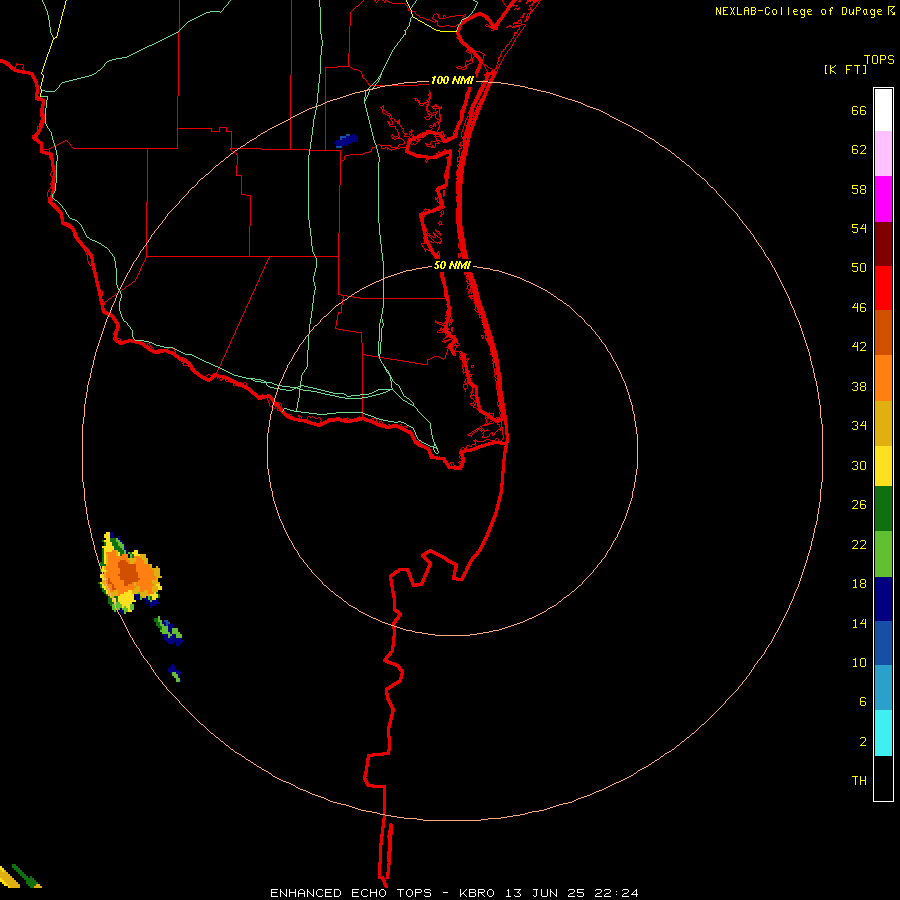This screenshot has width=900, height=900.
Task: Pick the cyan swatch near legend bottom
Action: (x=883, y=733)
